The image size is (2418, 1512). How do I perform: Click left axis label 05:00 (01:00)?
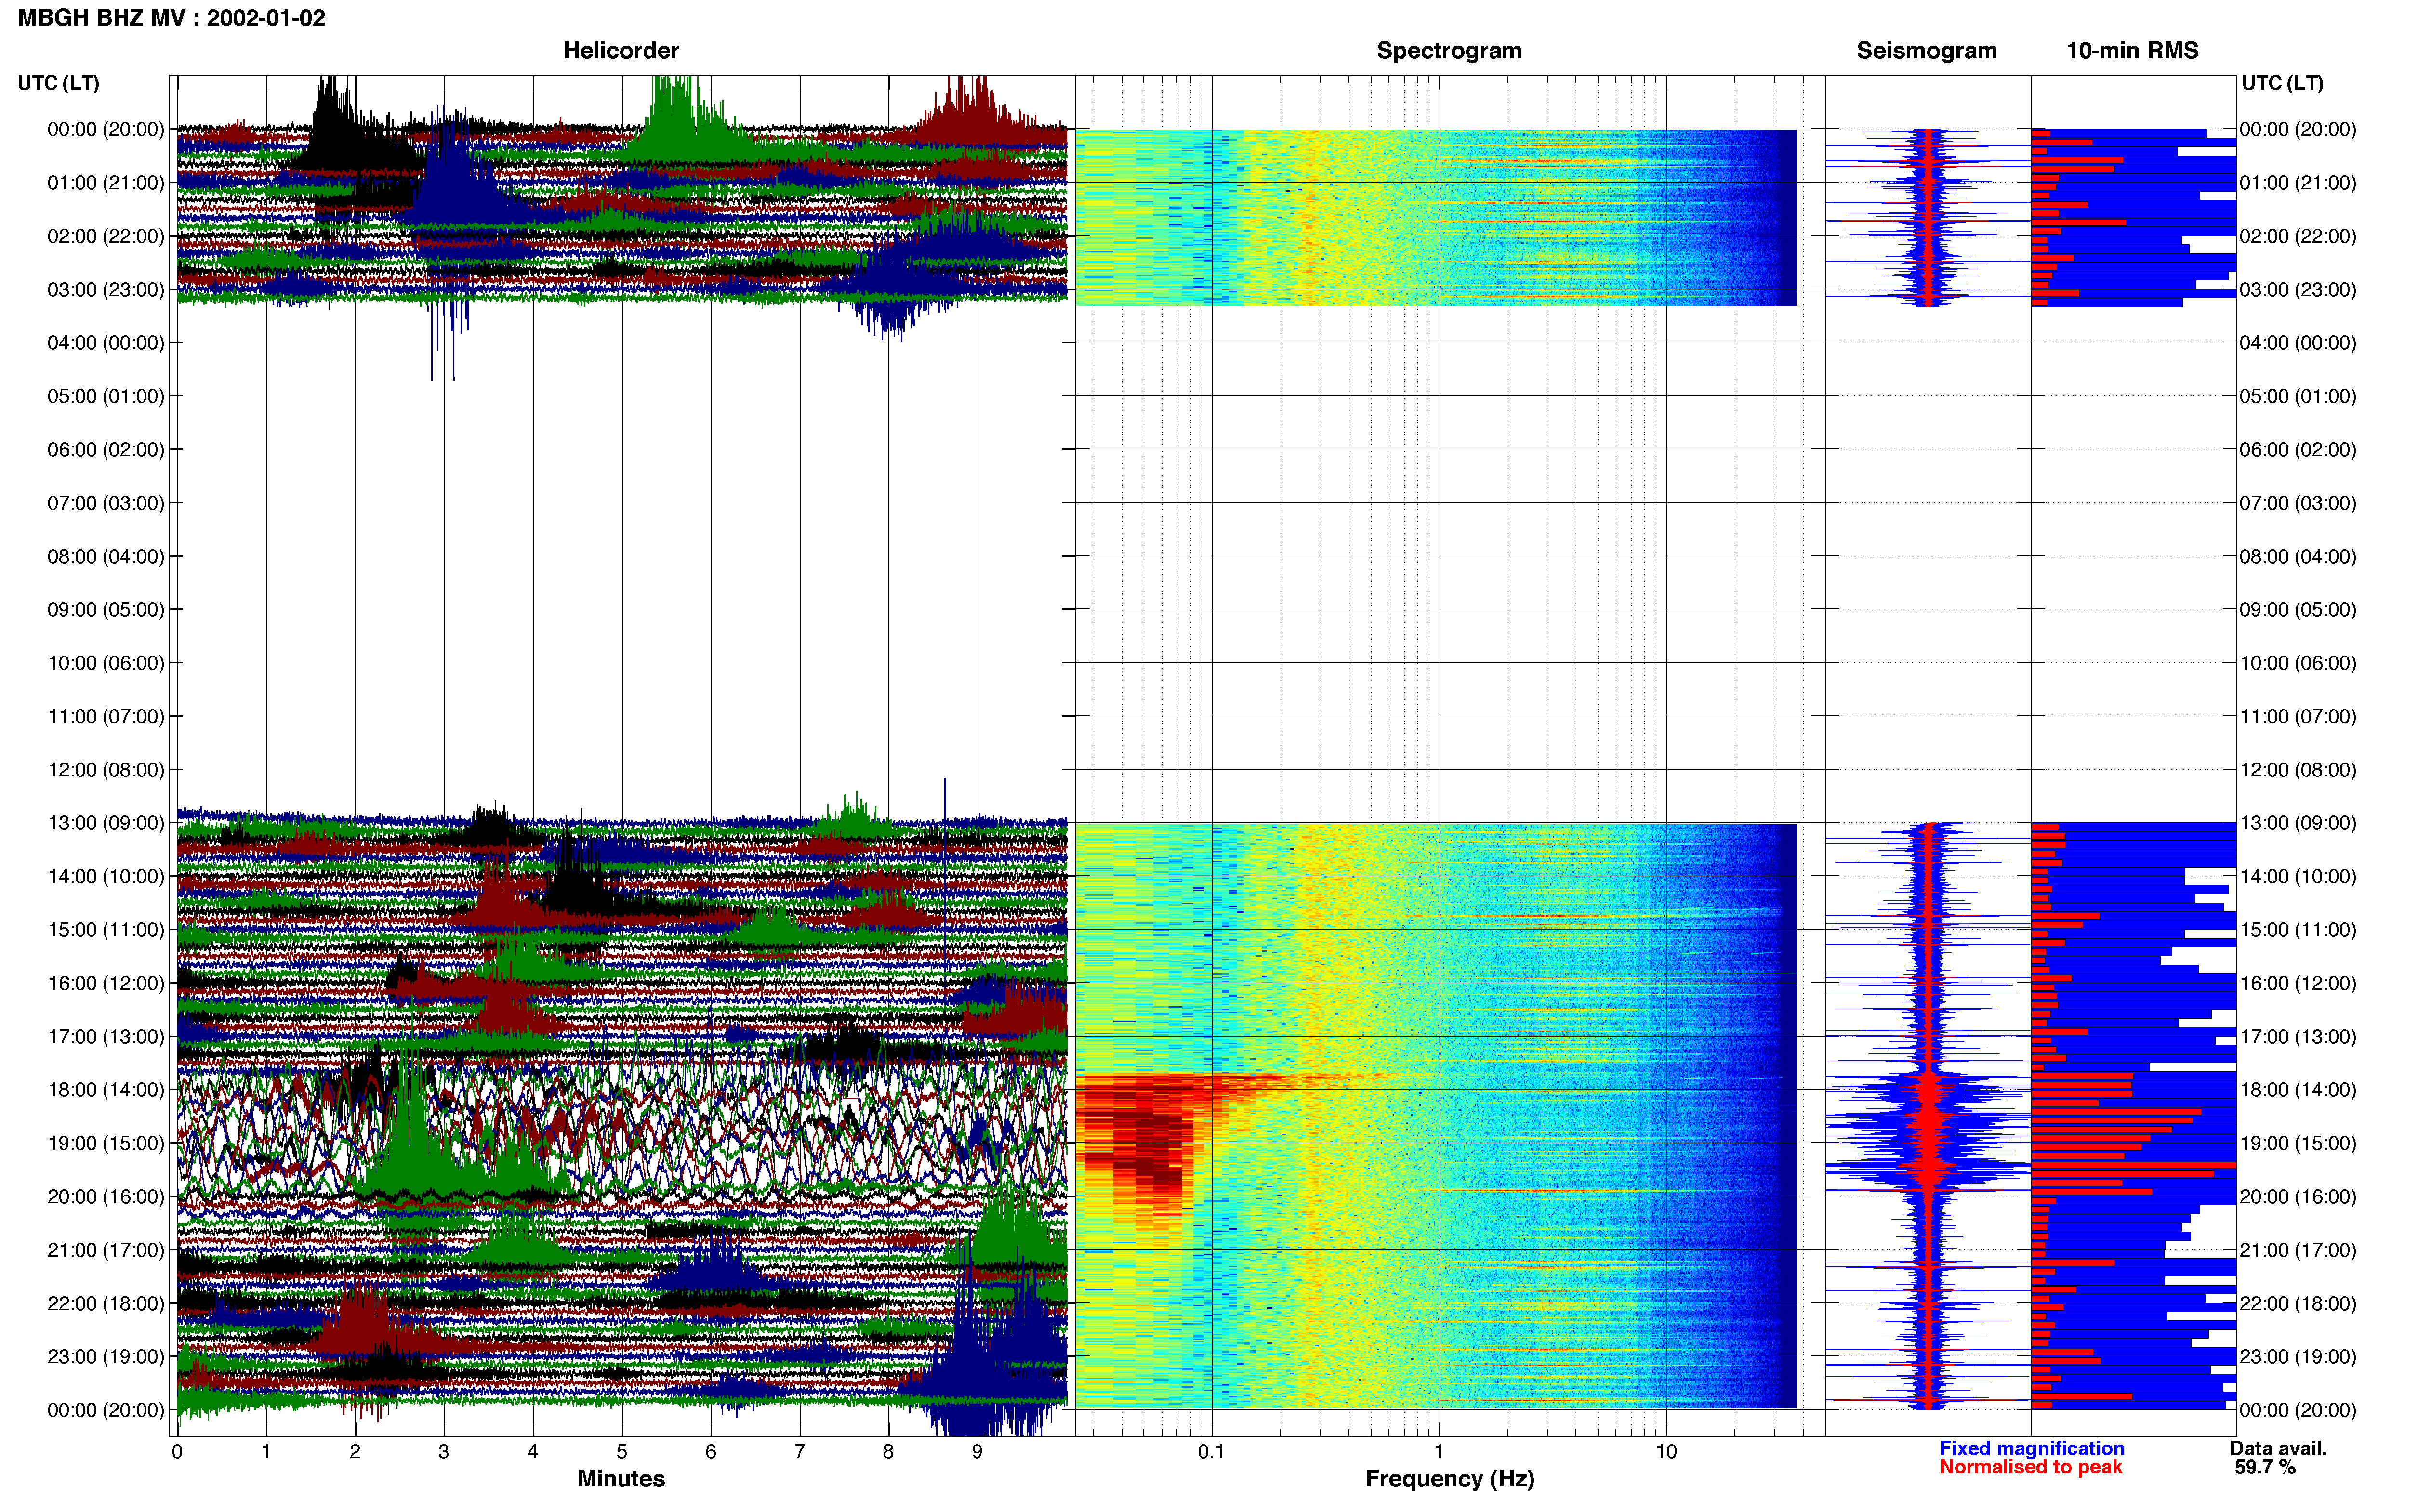pos(106,396)
